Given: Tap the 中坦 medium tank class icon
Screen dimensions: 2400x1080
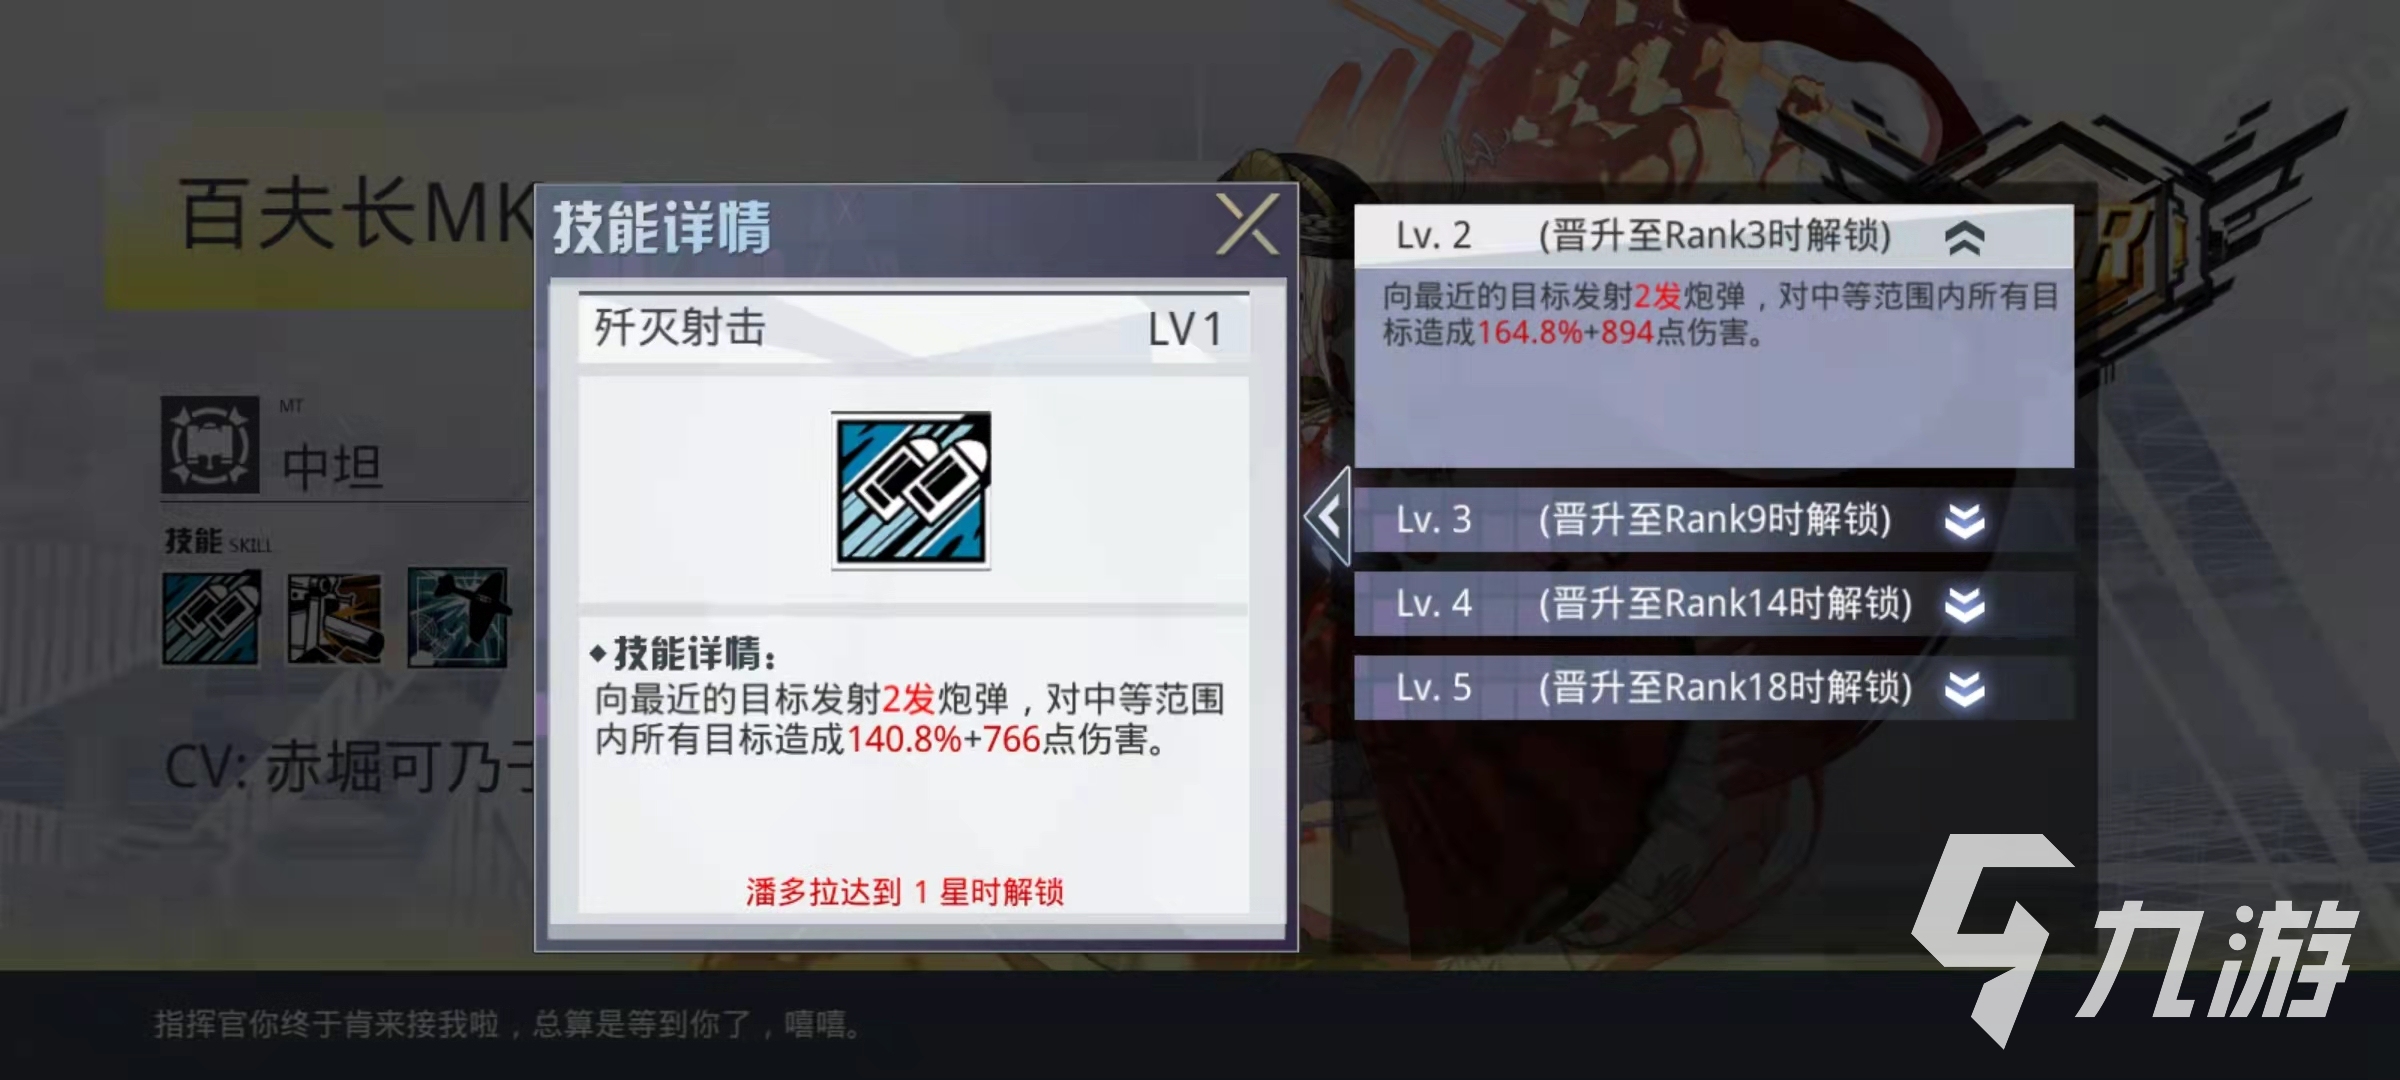Looking at the screenshot, I should click(x=210, y=445).
